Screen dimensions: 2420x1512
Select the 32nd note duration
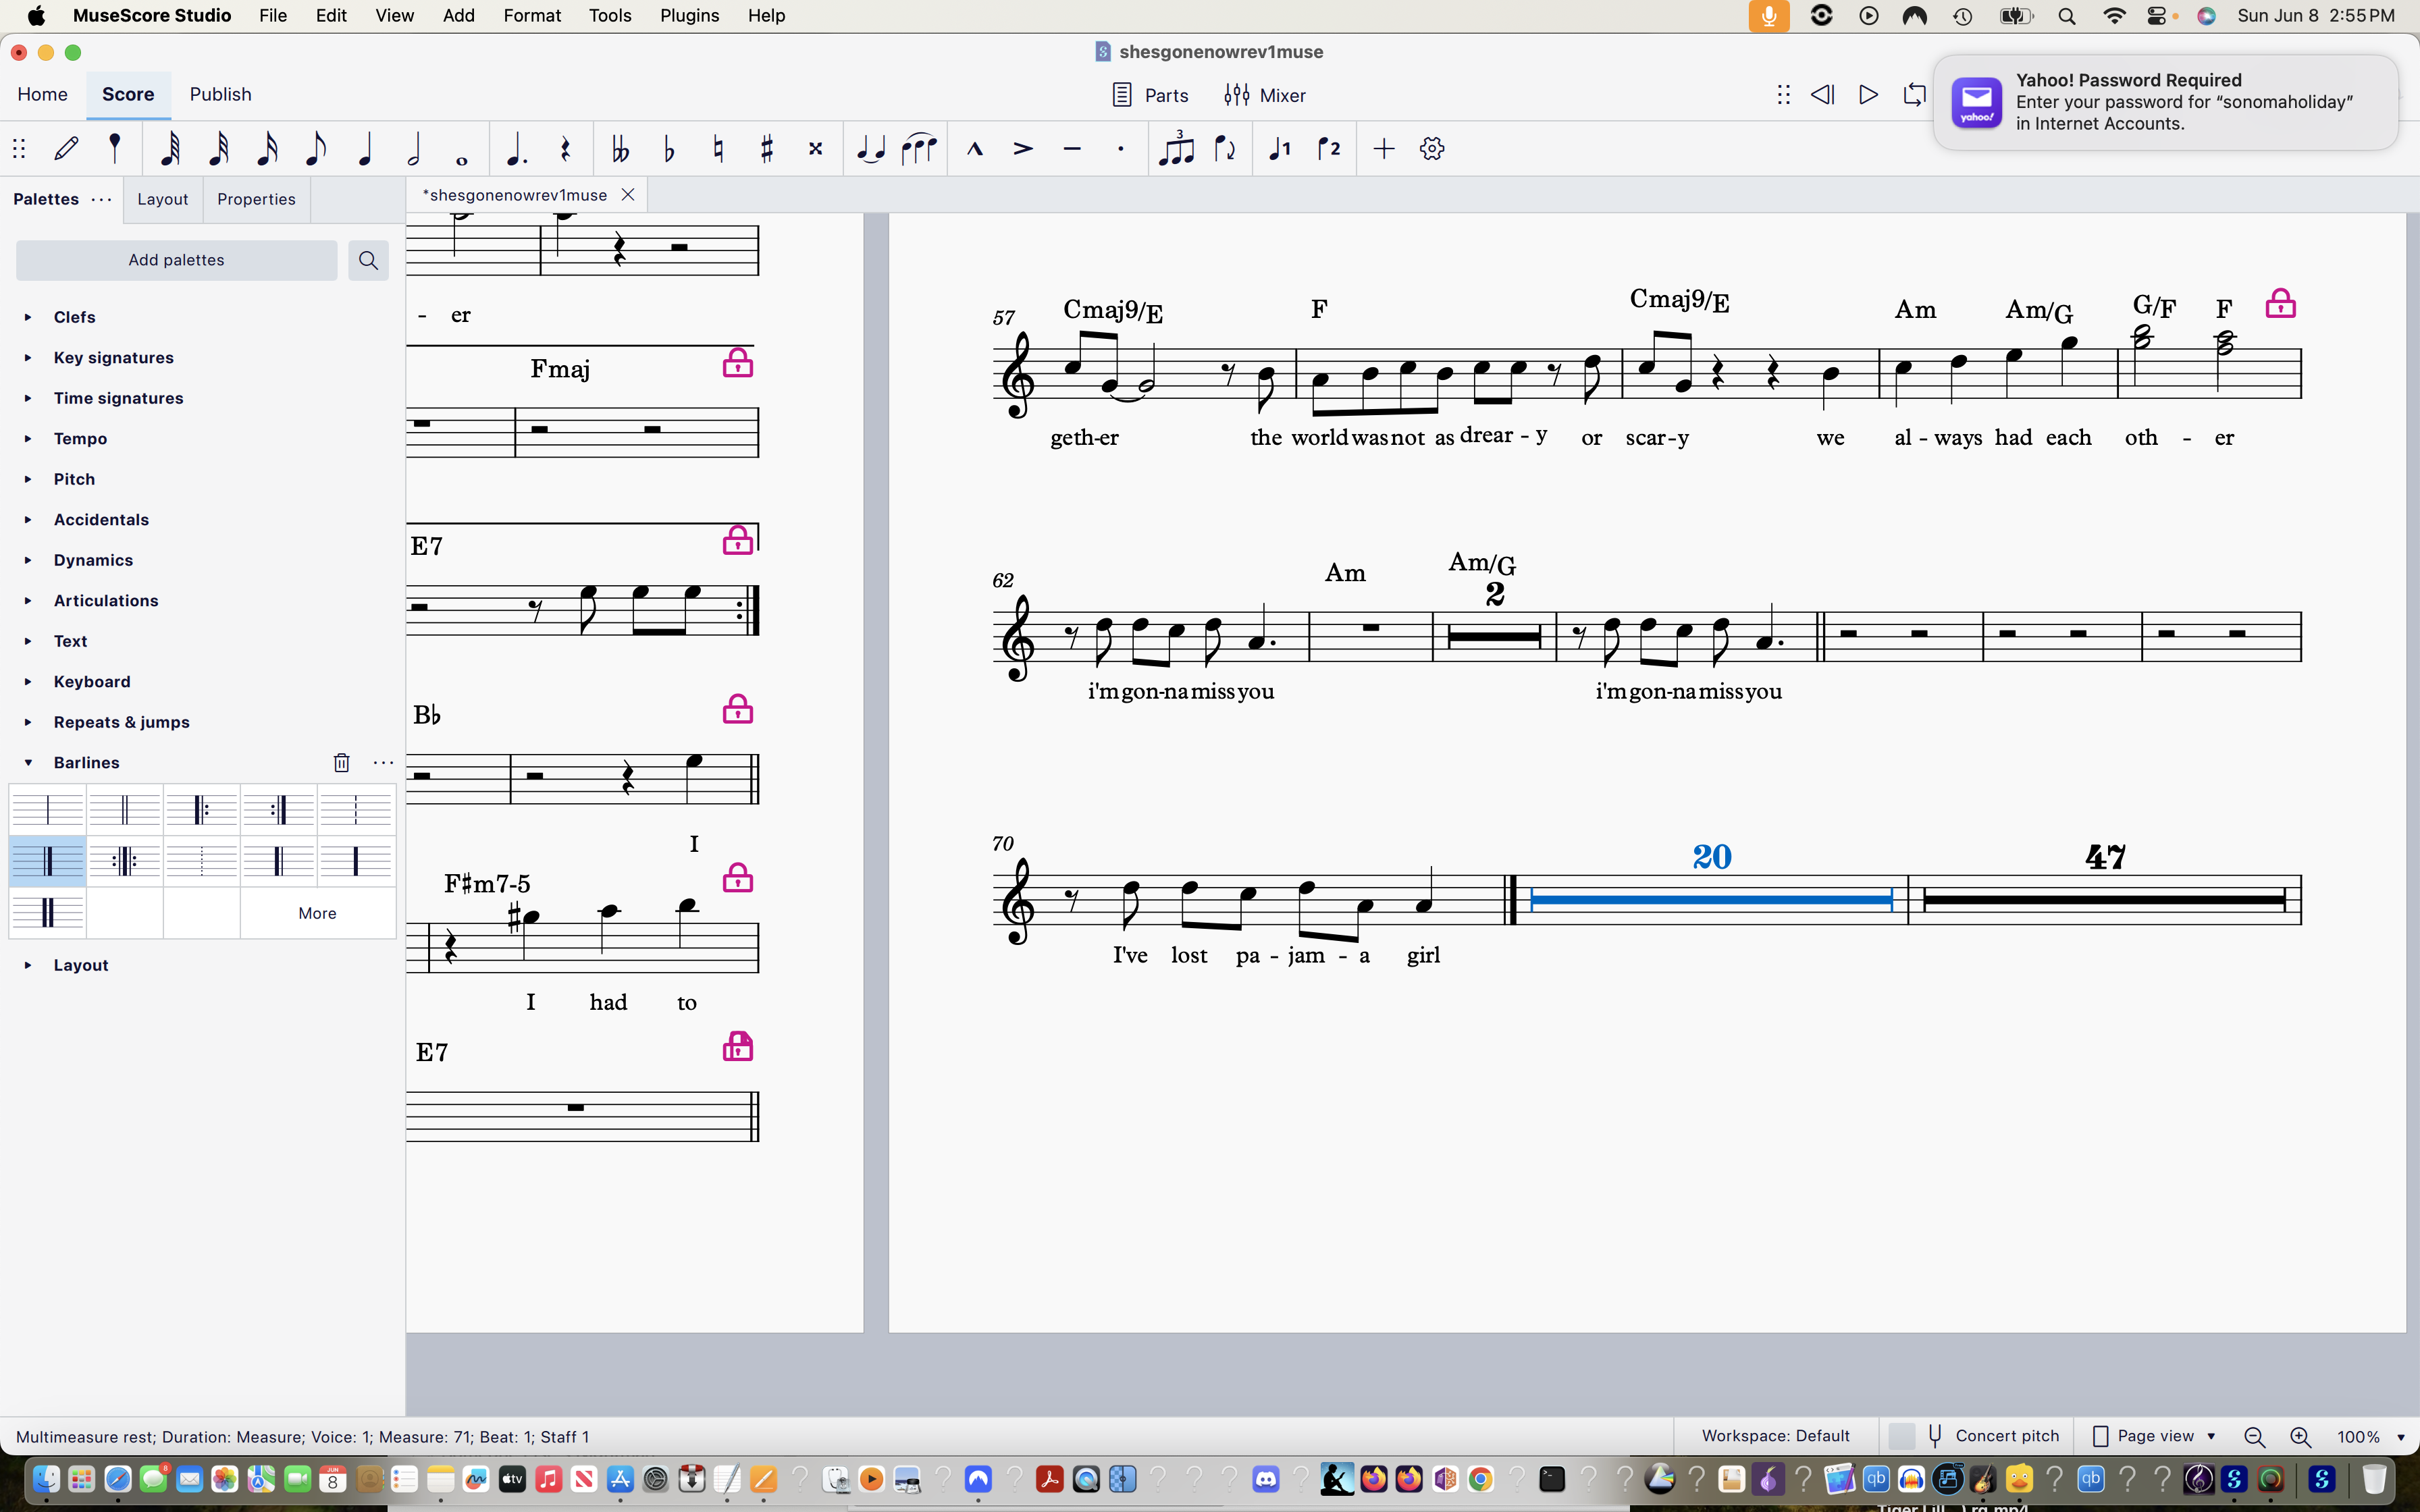coord(219,149)
